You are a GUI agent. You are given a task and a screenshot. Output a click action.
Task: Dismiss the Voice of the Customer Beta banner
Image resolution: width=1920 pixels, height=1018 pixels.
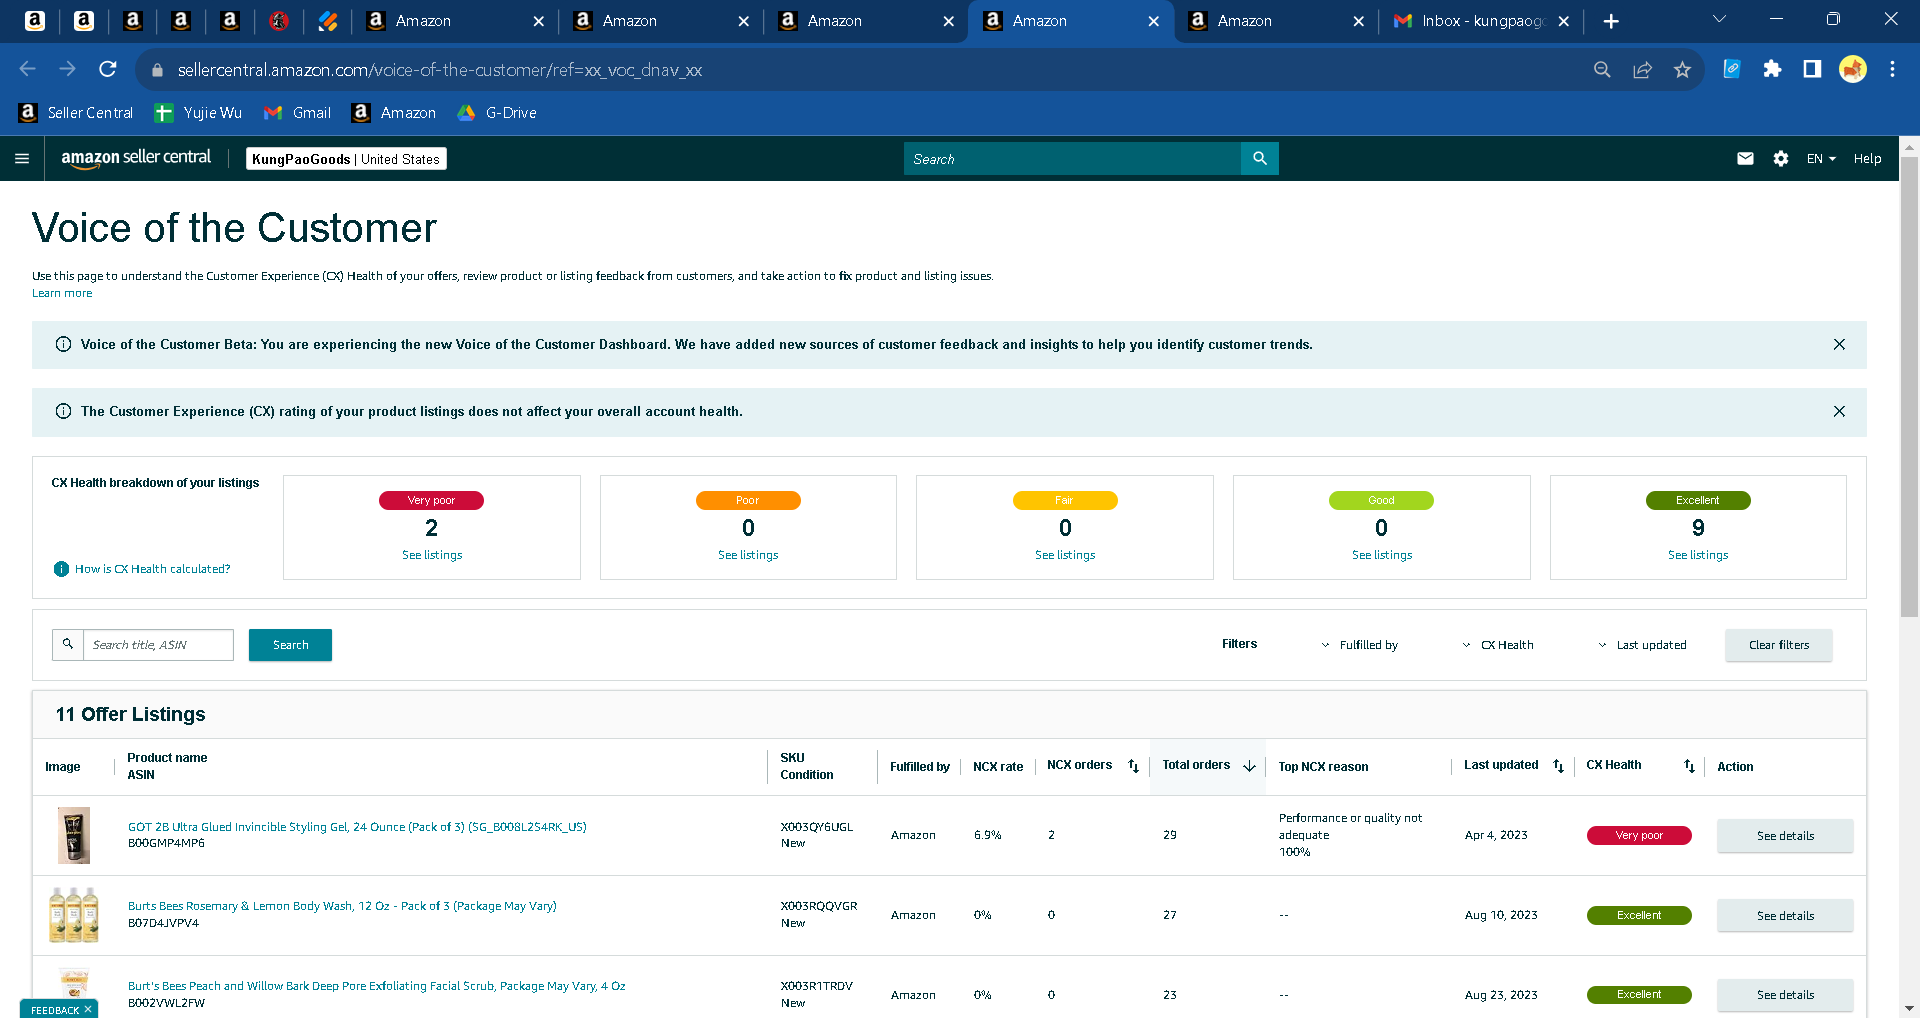tap(1839, 344)
